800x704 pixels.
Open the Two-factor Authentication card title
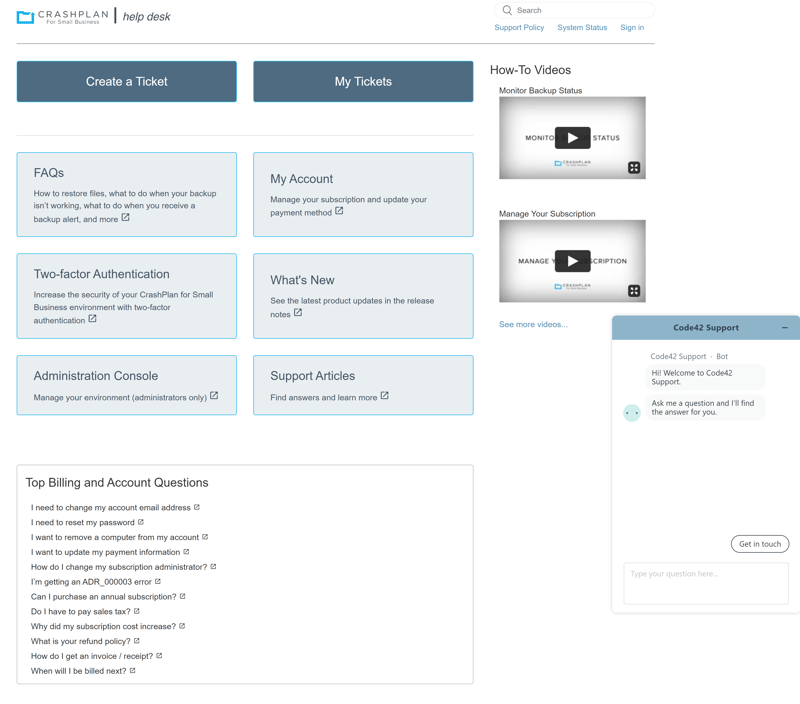point(102,274)
